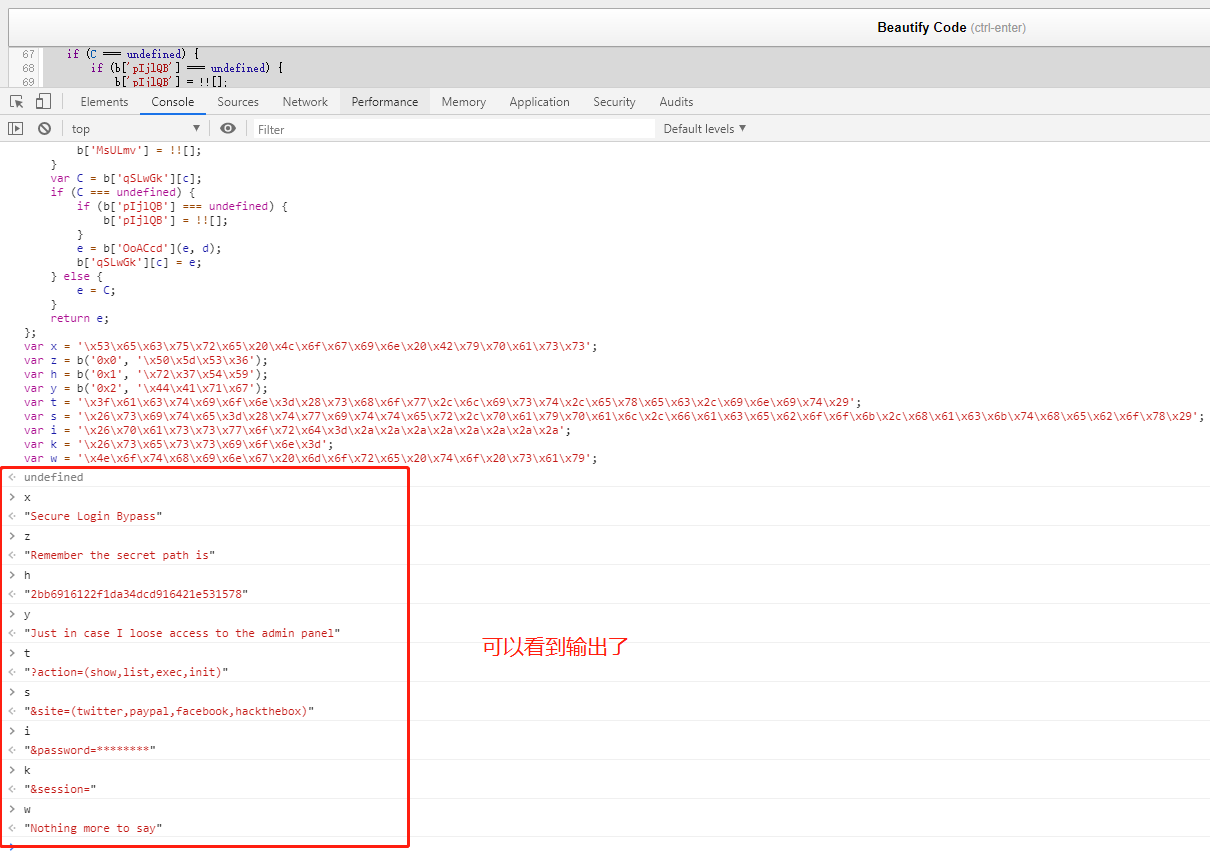1210x862 pixels.
Task: Switch to the Application tab
Action: tap(539, 102)
